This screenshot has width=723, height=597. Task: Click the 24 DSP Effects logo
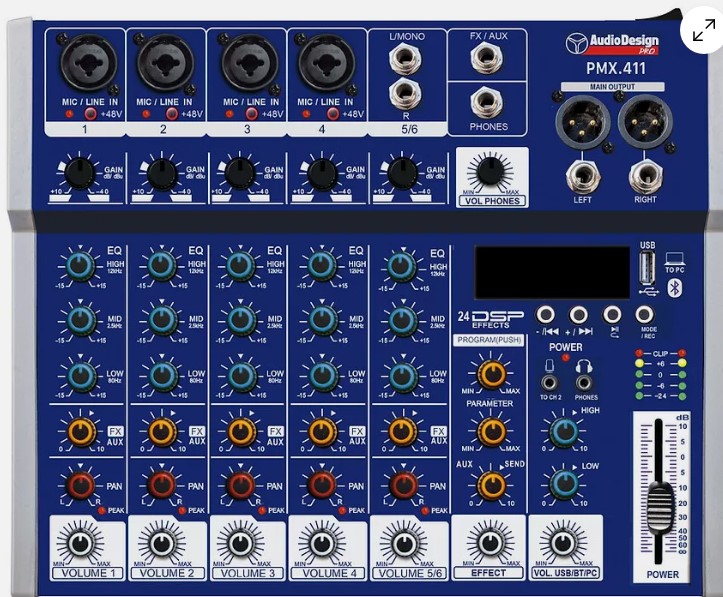pos(491,319)
